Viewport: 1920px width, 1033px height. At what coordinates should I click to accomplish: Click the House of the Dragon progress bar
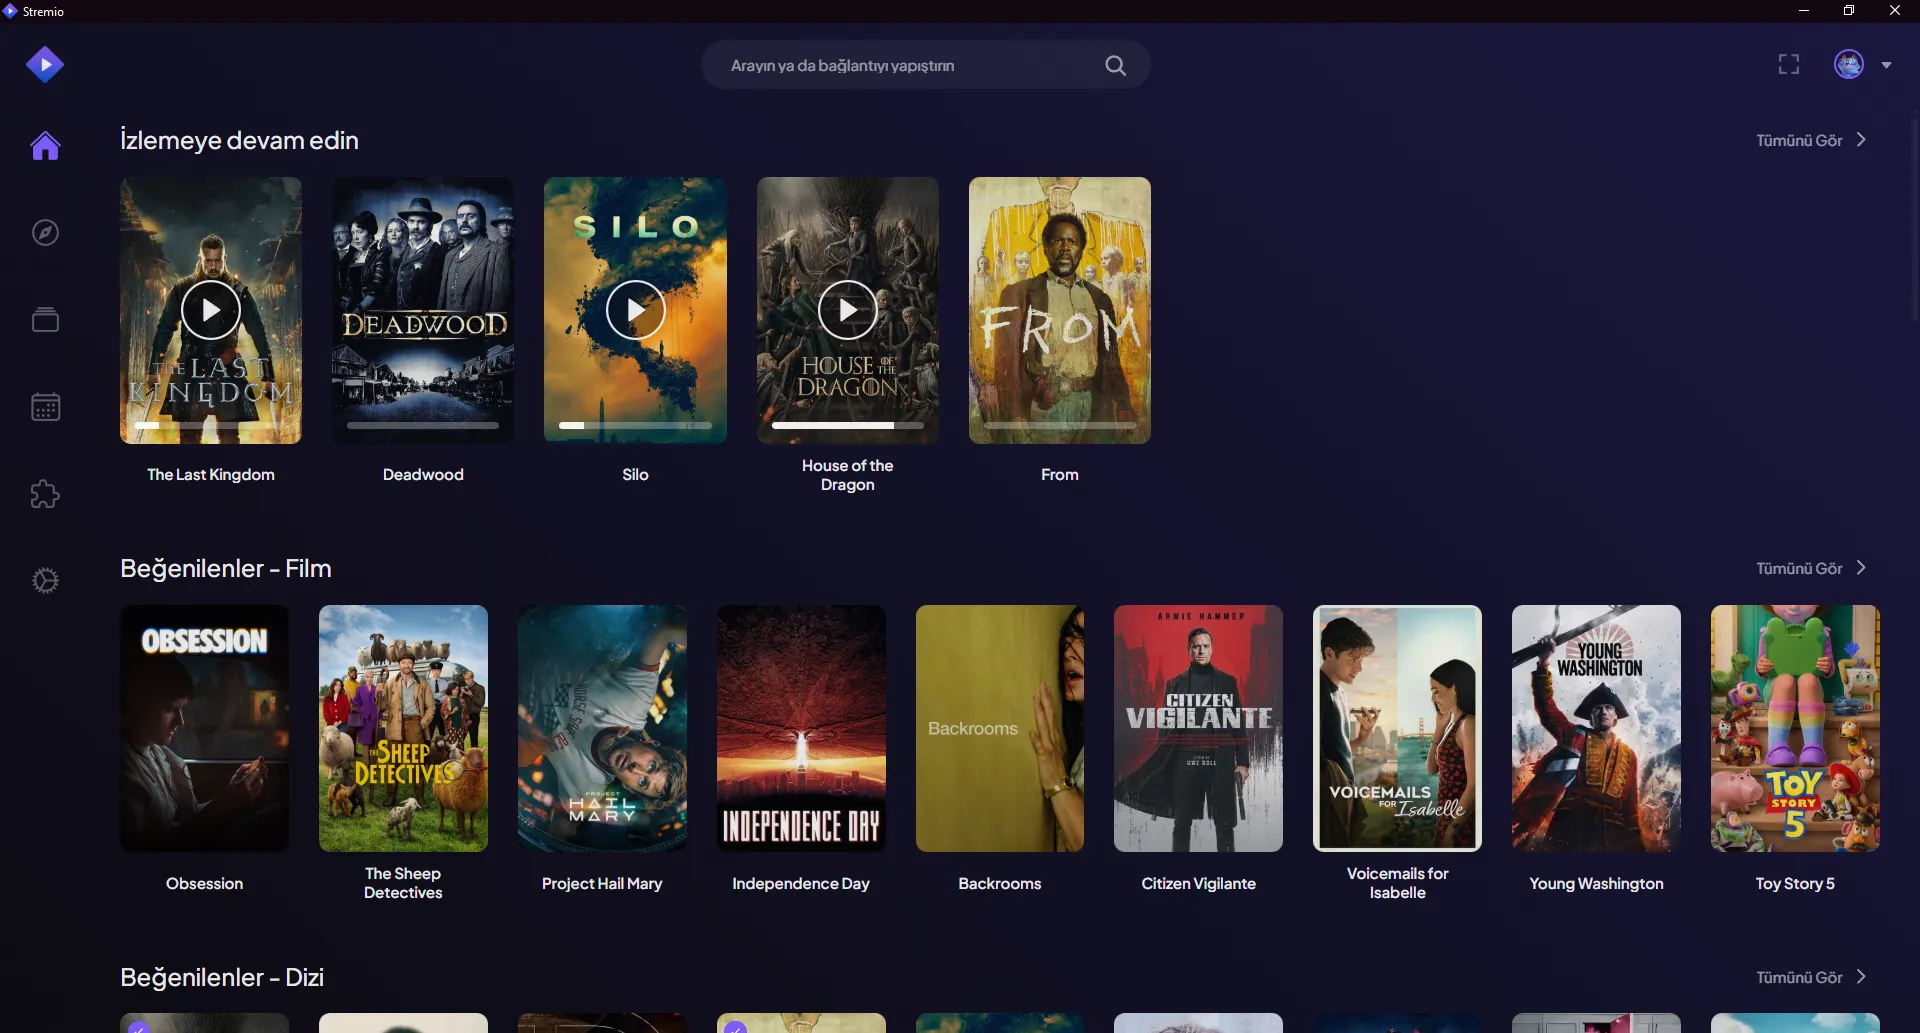coord(848,426)
